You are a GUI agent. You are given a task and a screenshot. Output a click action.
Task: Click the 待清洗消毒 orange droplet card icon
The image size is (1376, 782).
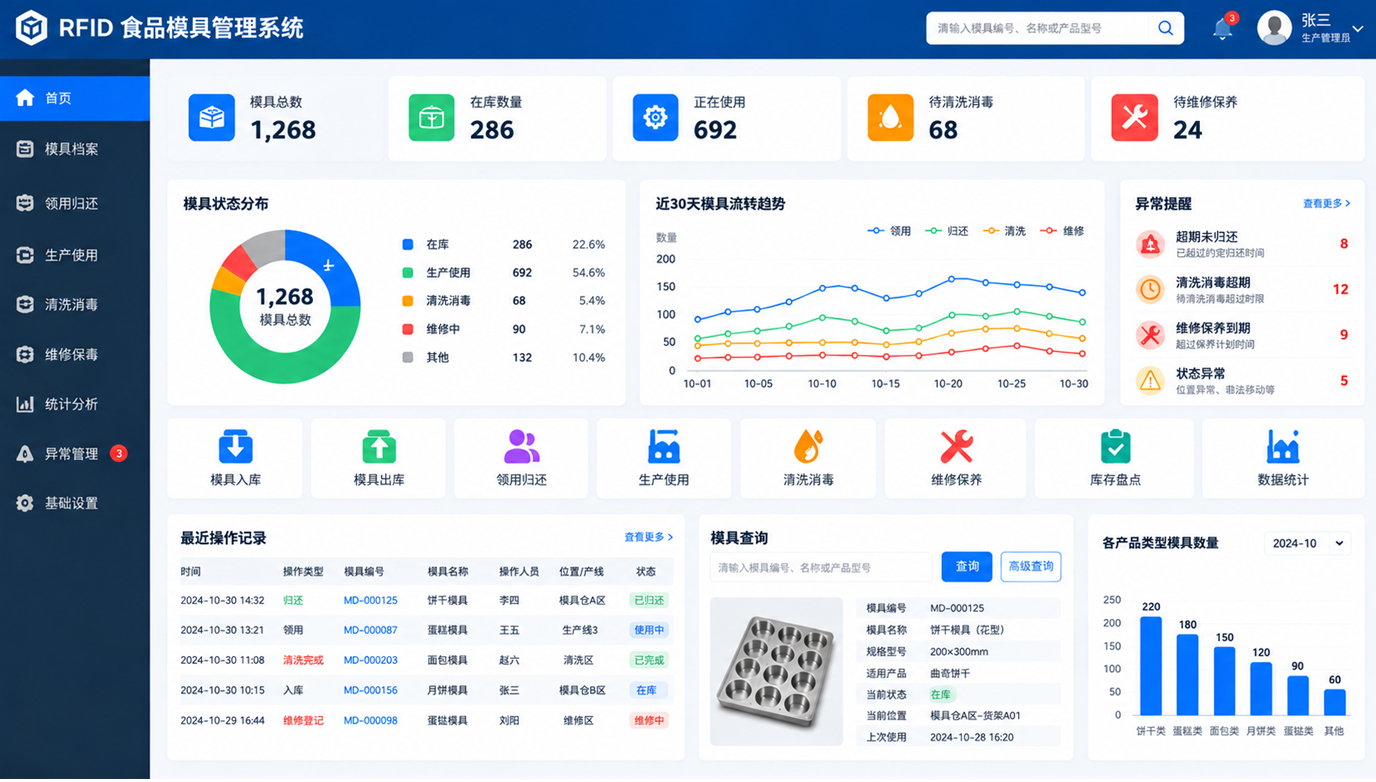pos(890,117)
